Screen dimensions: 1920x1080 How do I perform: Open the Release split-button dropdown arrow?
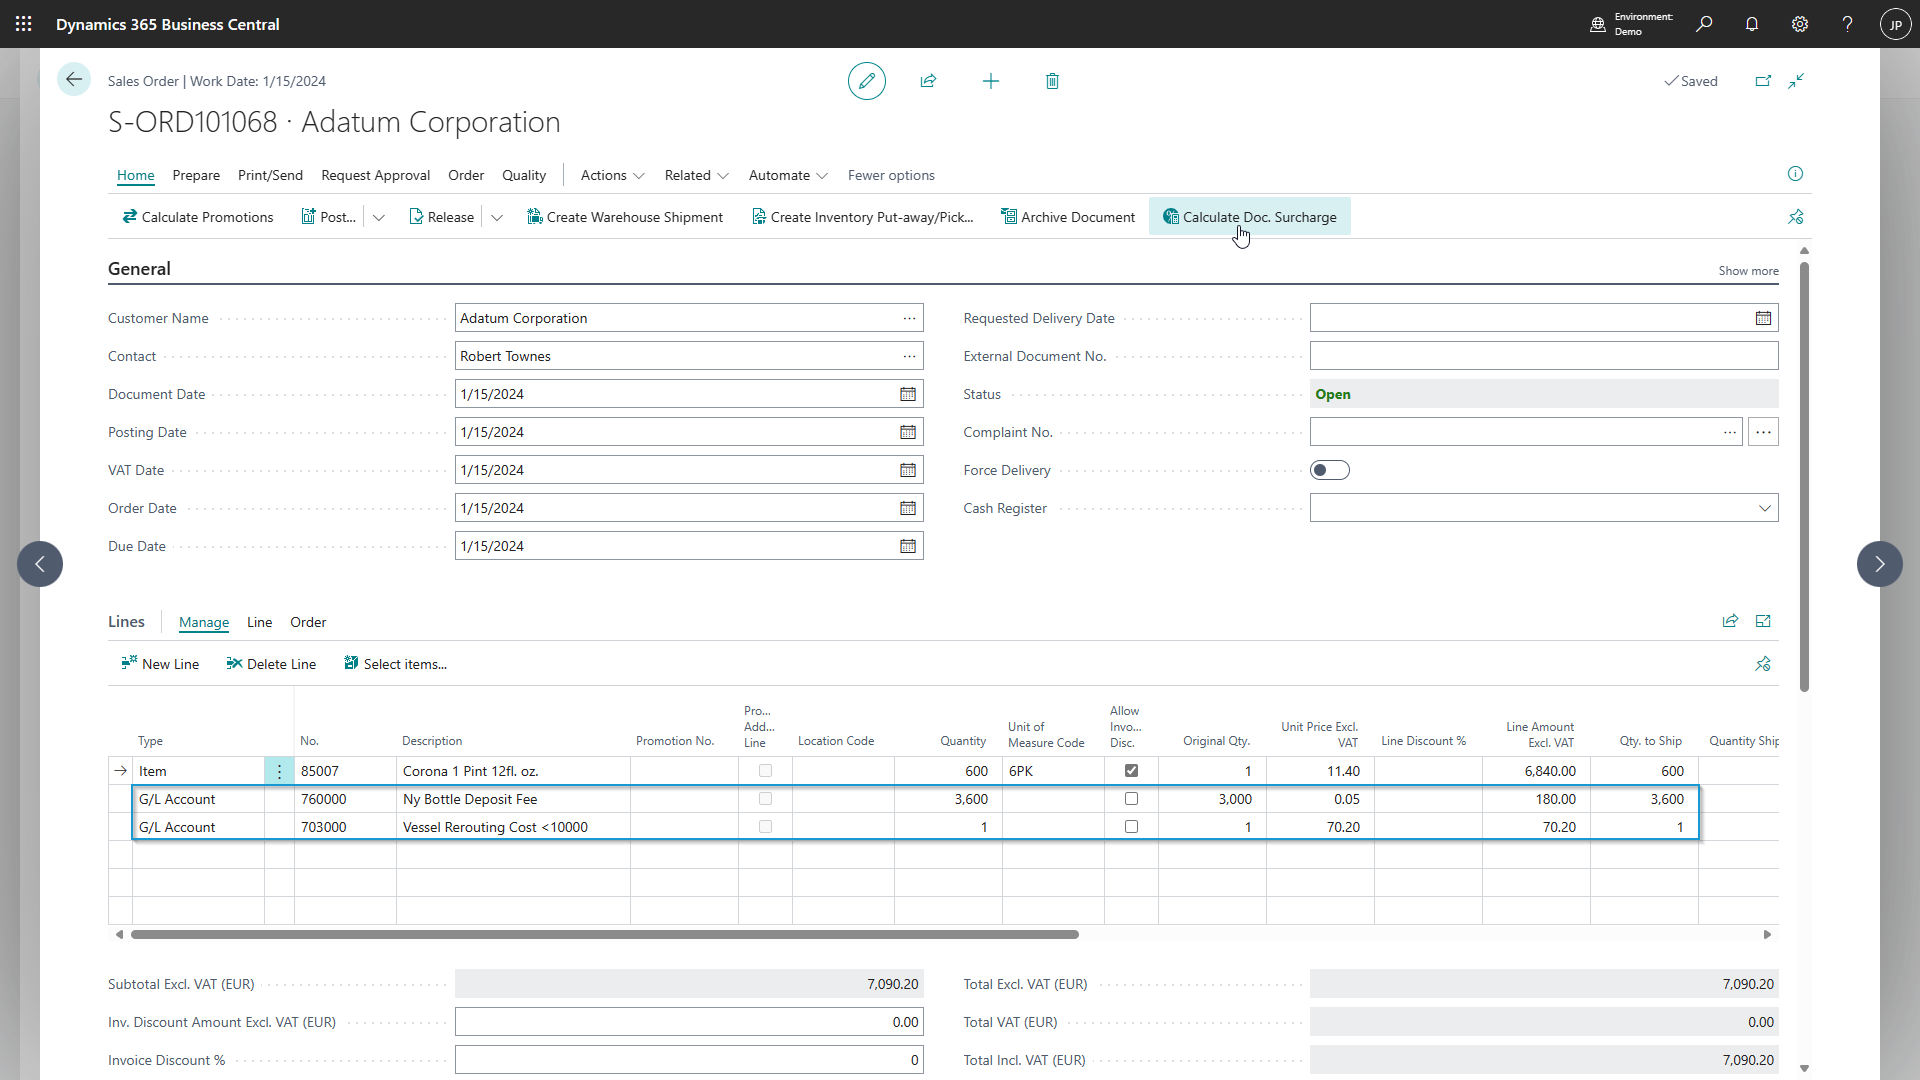point(497,217)
